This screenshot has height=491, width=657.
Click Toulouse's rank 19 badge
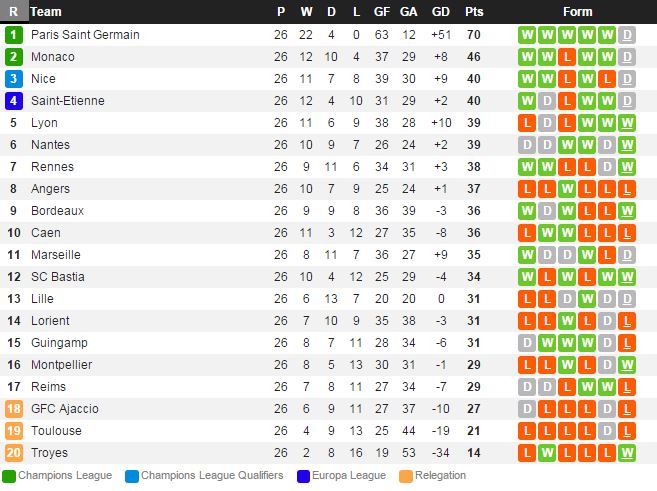click(x=13, y=431)
